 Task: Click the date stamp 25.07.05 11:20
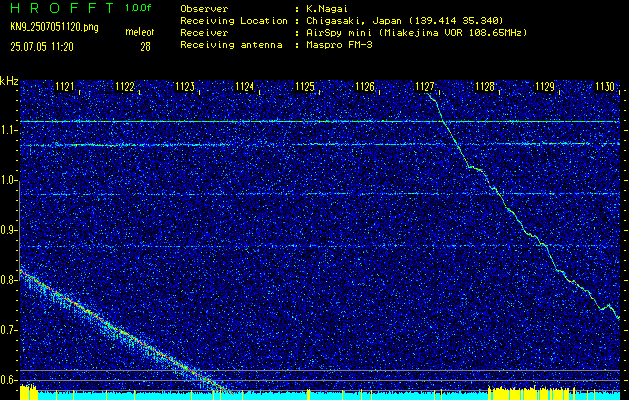click(42, 47)
